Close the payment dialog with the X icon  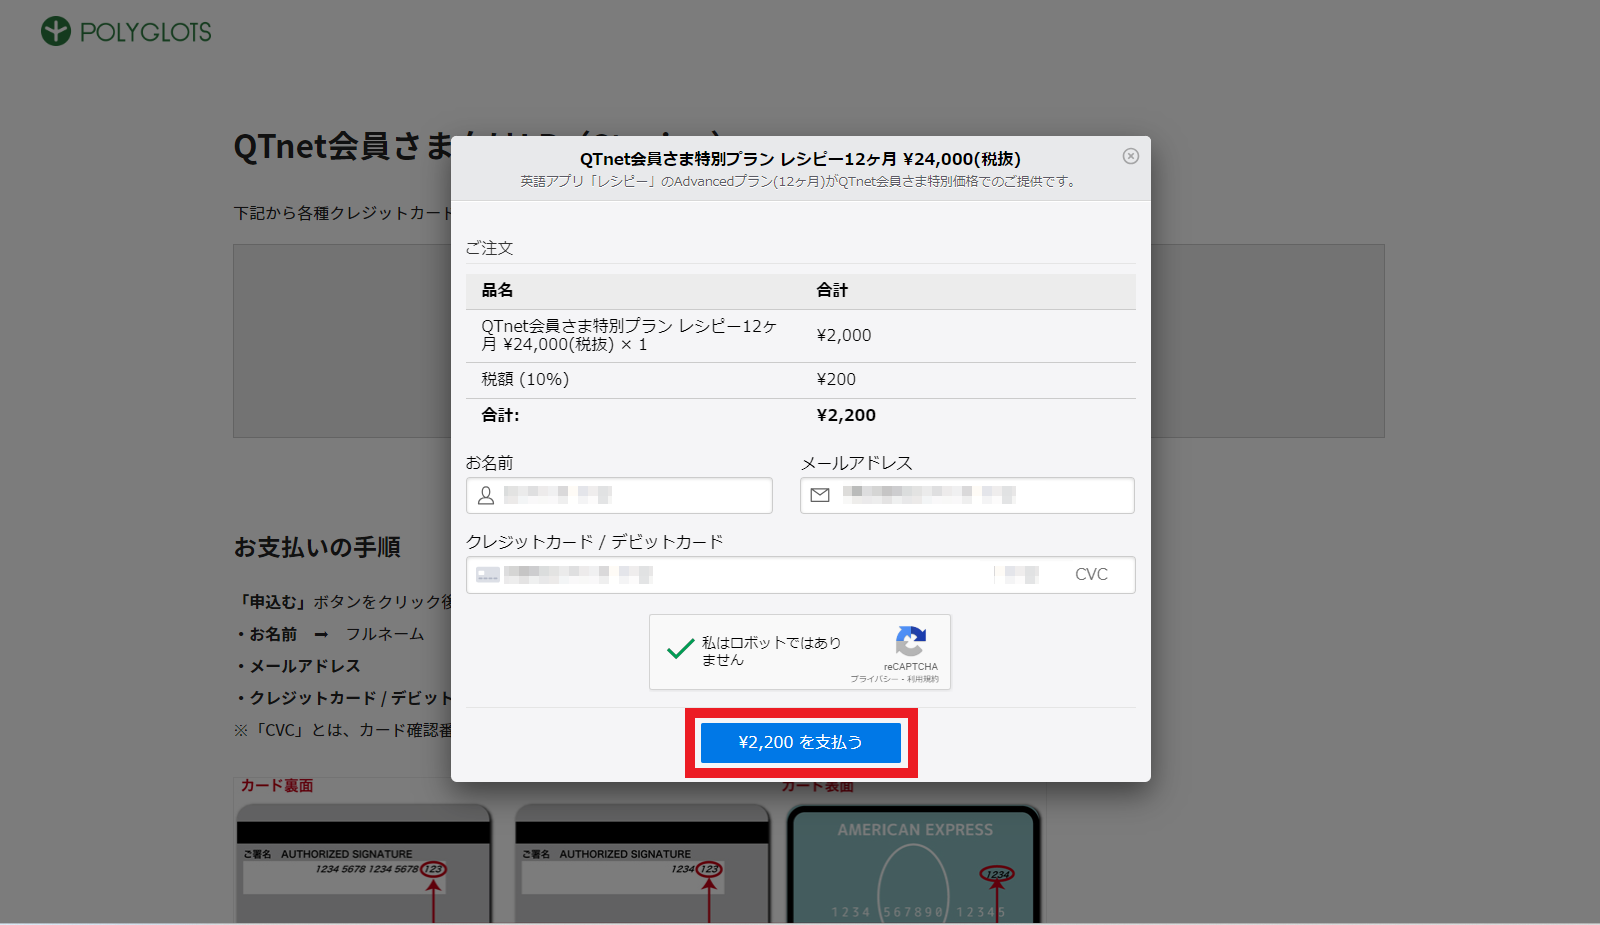1130,156
